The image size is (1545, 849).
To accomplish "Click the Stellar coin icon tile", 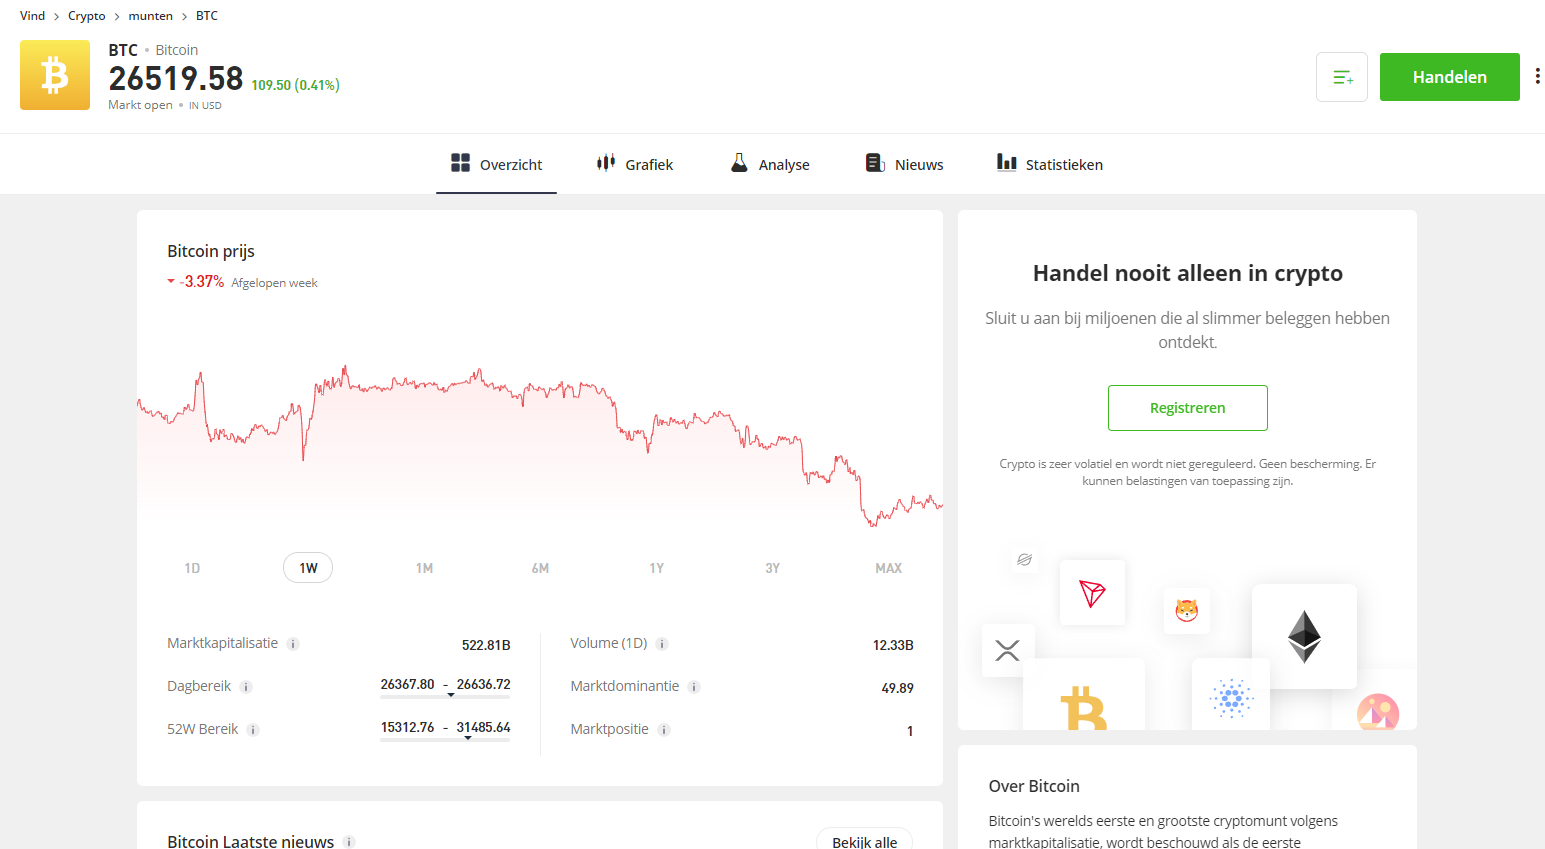I will pos(1024,560).
